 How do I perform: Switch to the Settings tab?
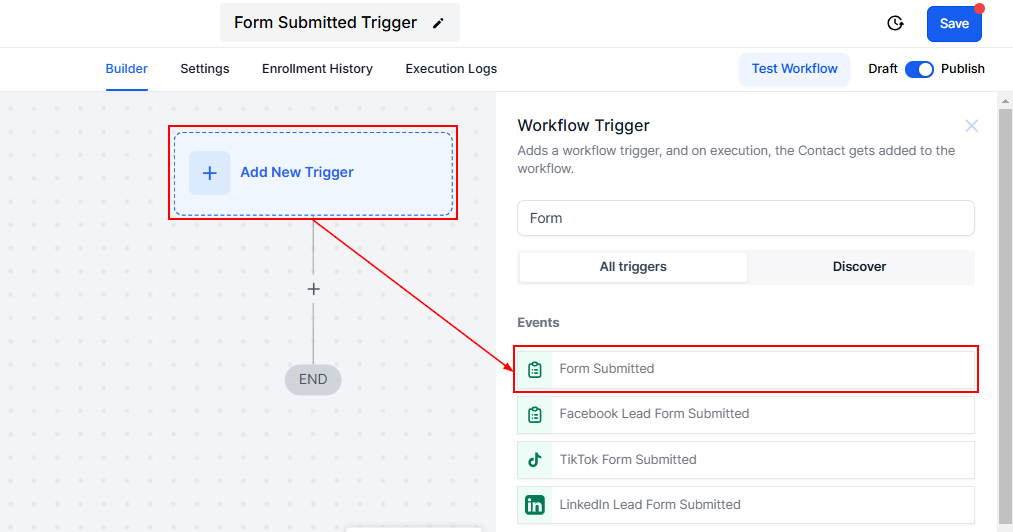(205, 69)
